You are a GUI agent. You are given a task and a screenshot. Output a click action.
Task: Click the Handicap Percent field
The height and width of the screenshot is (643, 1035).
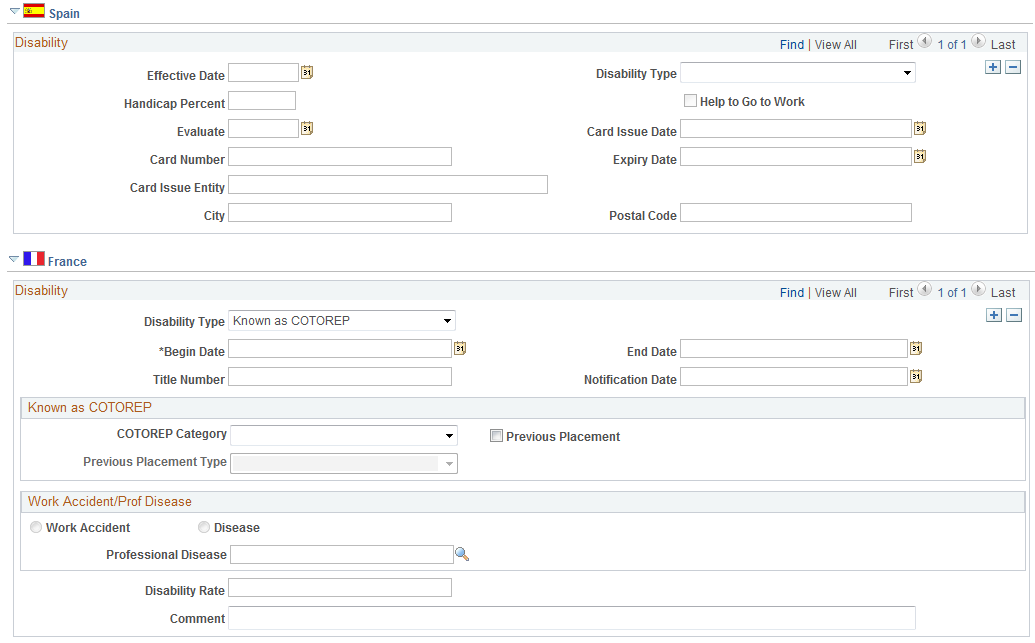tap(262, 101)
